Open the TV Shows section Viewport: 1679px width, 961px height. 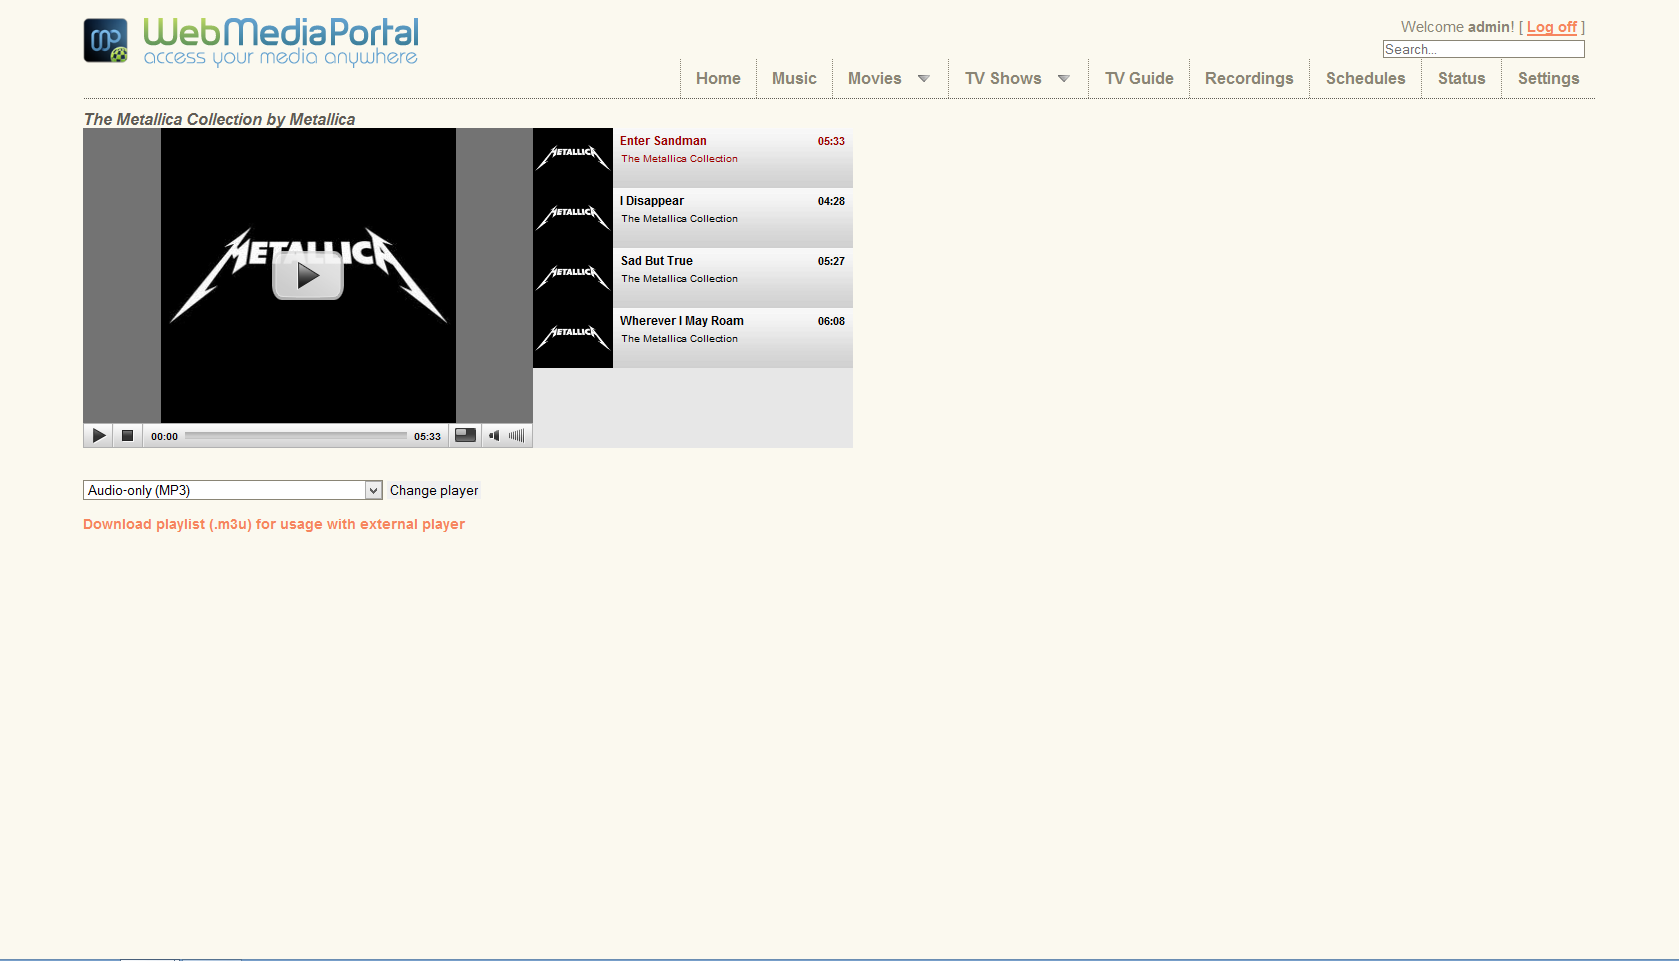(x=1003, y=78)
